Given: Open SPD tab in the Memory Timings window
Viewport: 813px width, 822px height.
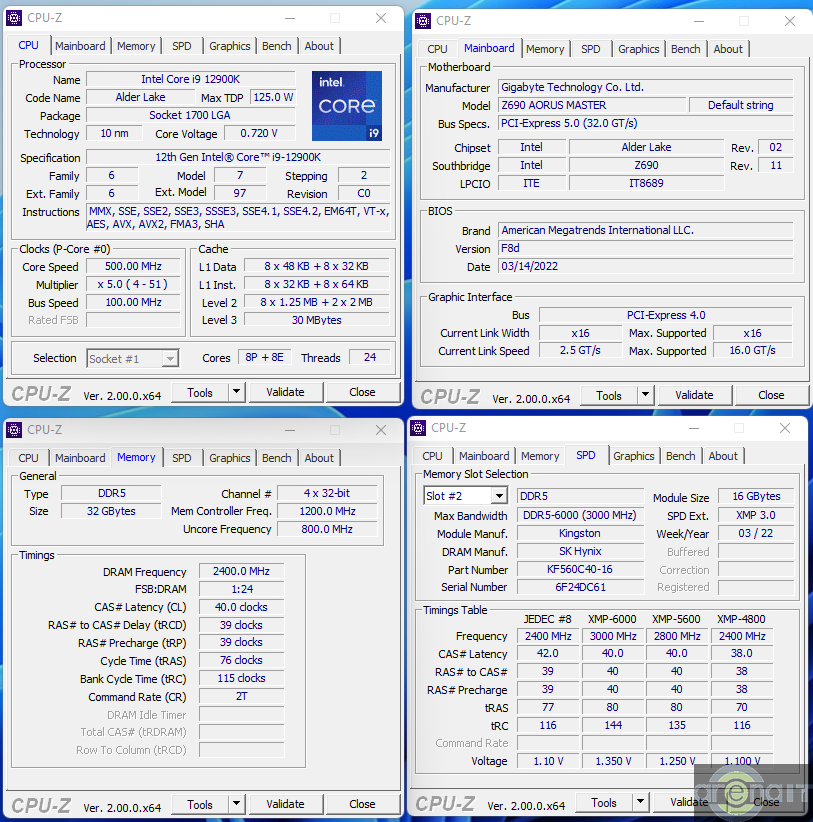Looking at the screenshot, I should pyautogui.click(x=181, y=458).
